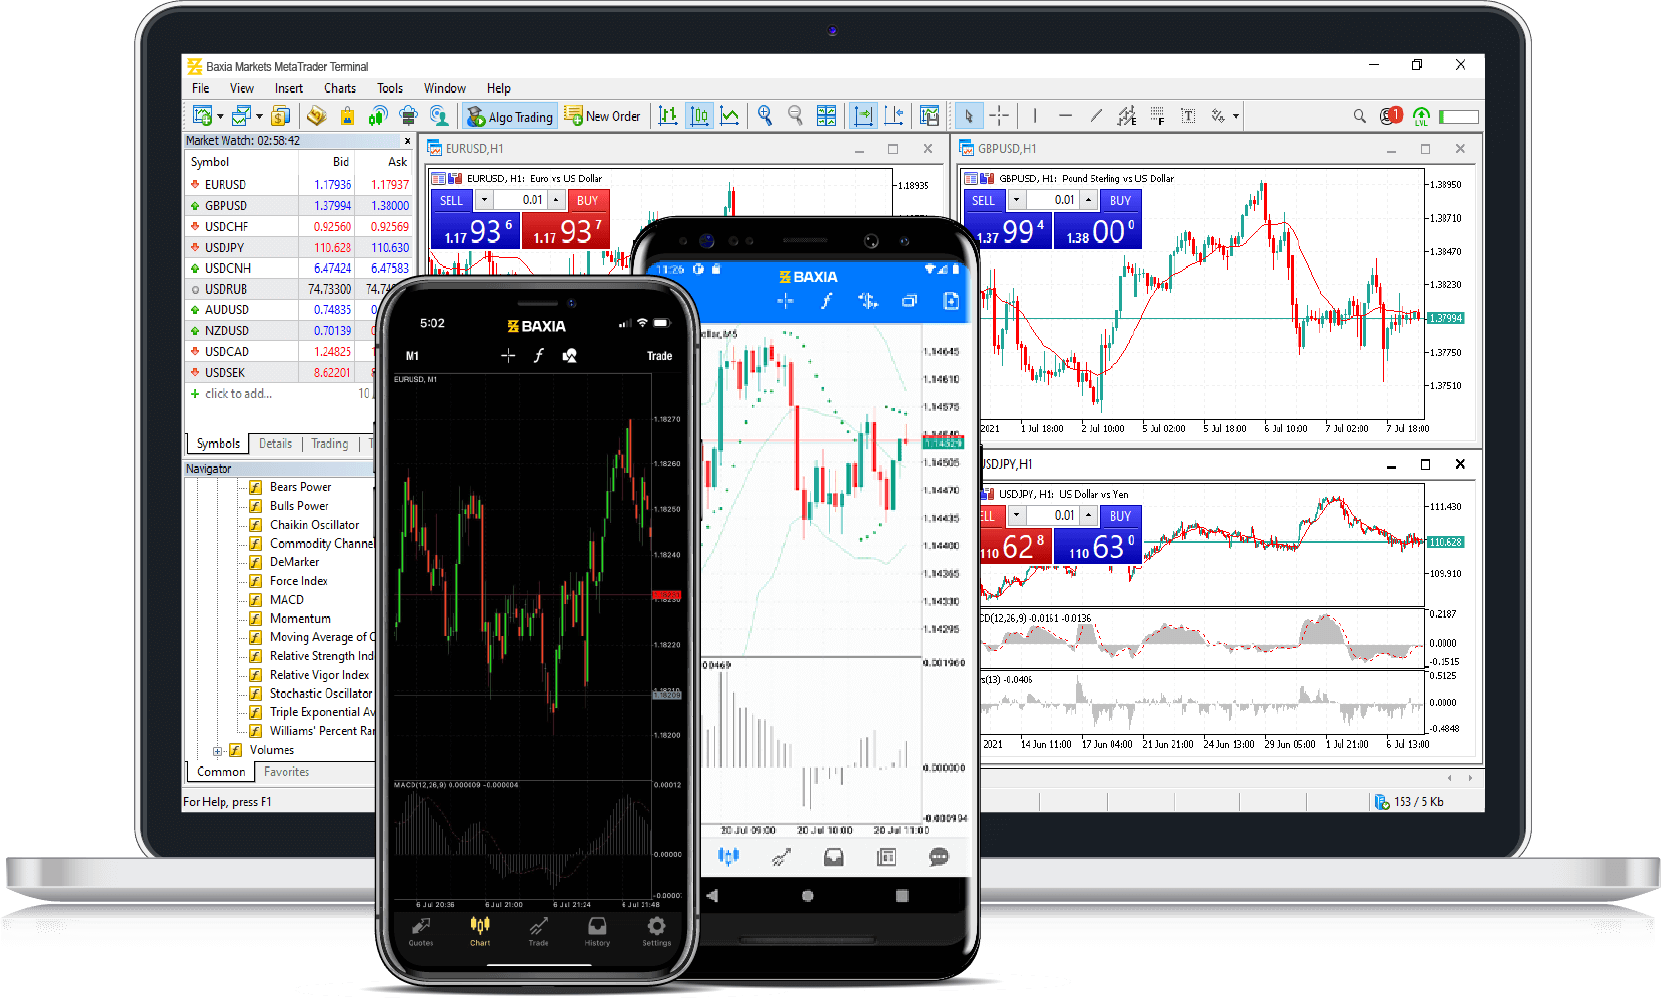Screen dimensions: 1661x998
Task: Open the Profiles toolbar icon
Action: point(242,116)
